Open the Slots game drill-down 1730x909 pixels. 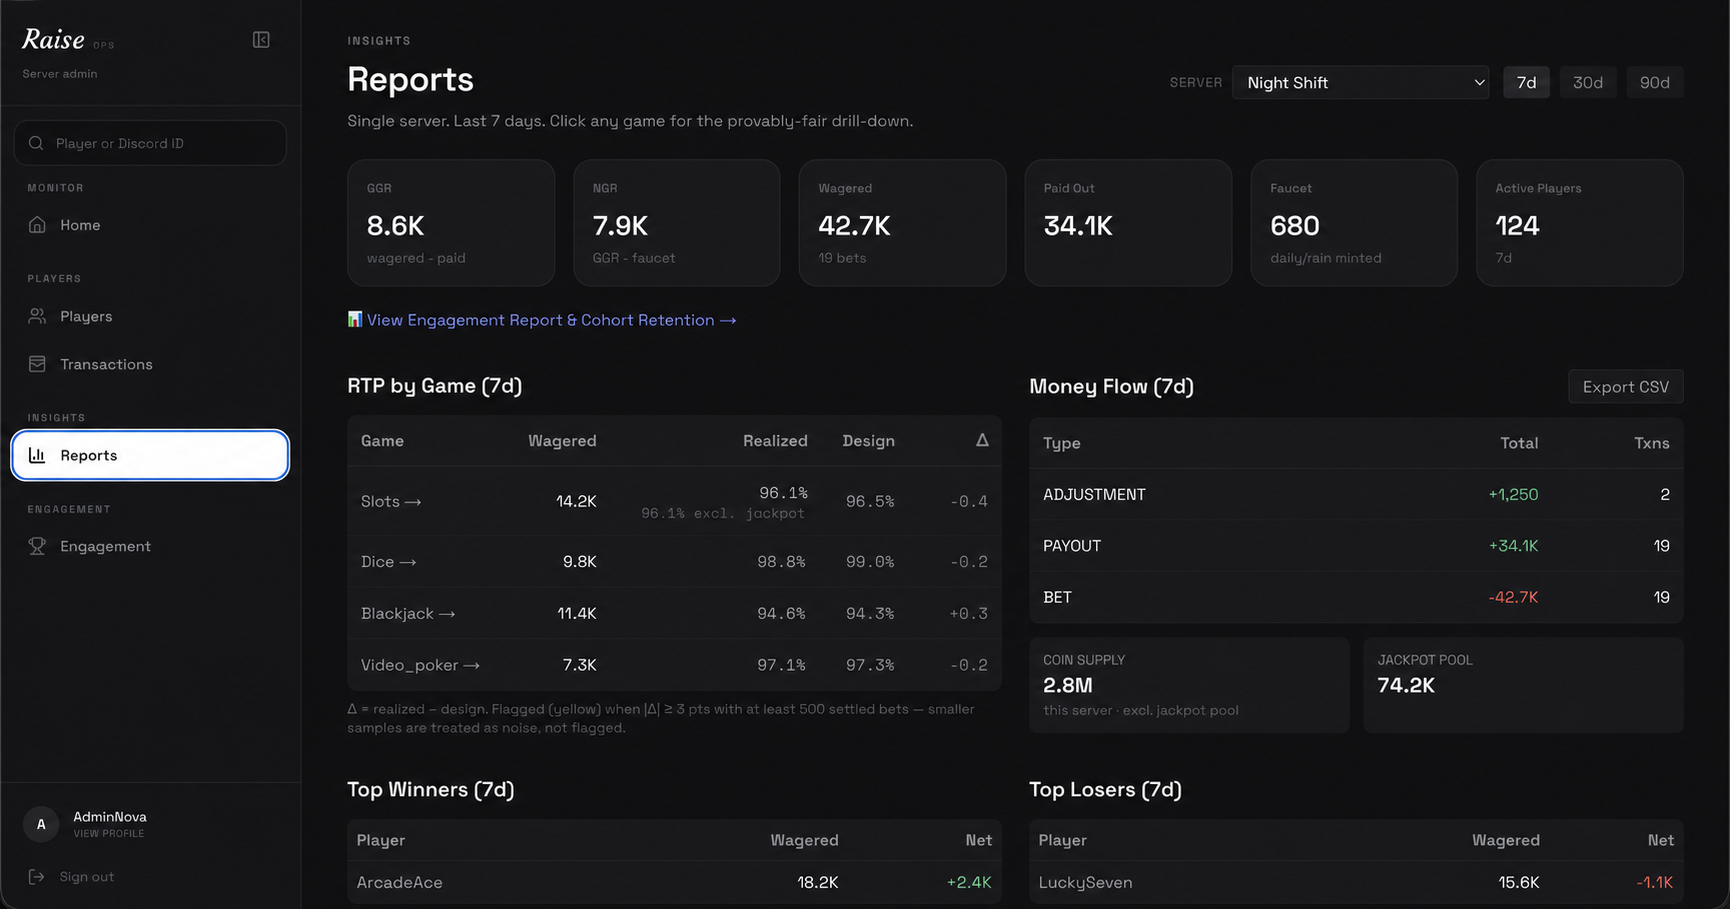pyautogui.click(x=391, y=501)
